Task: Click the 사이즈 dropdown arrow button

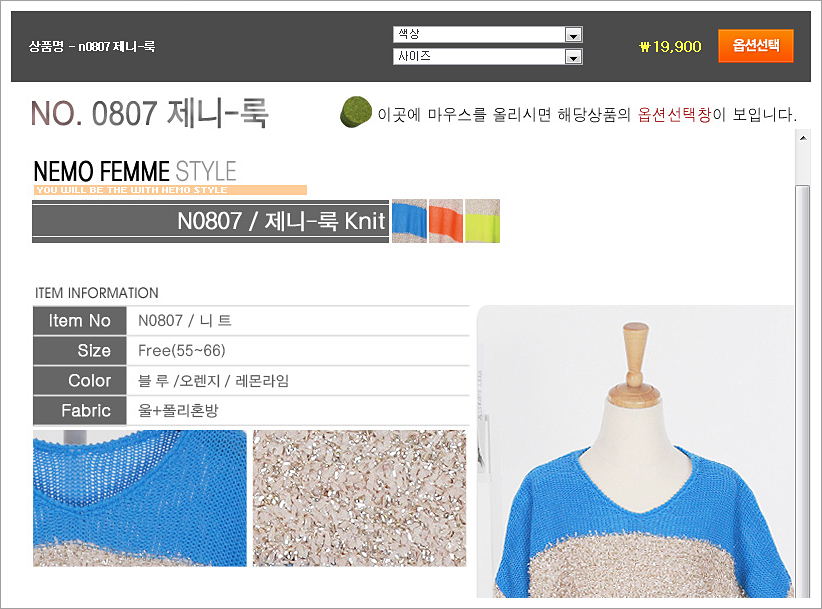Action: point(573,57)
